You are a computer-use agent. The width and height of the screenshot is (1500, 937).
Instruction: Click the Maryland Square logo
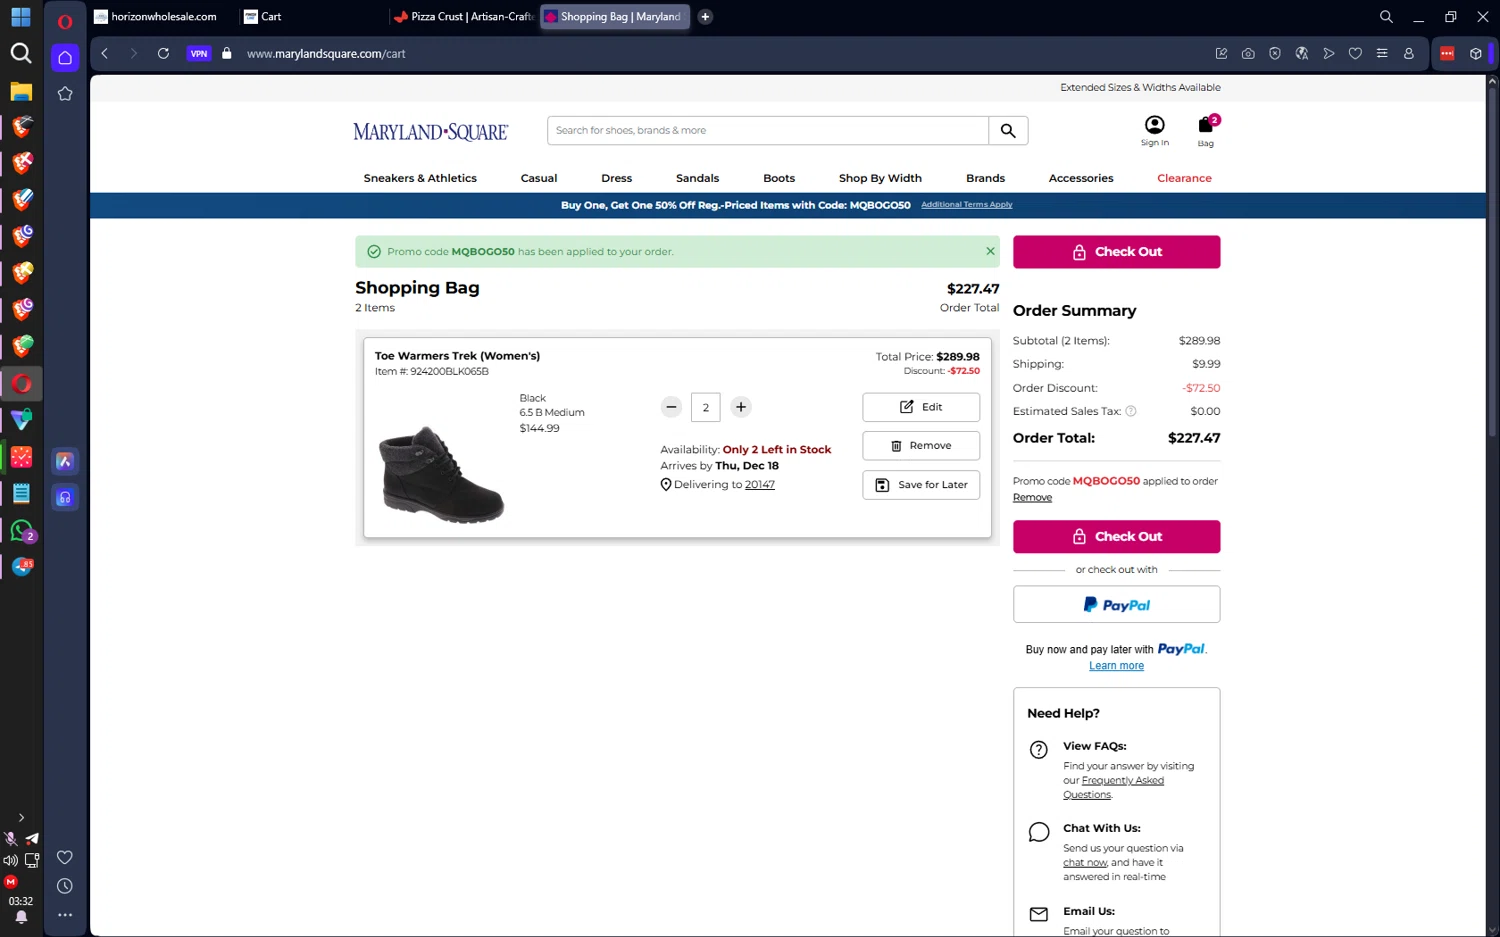click(x=430, y=132)
